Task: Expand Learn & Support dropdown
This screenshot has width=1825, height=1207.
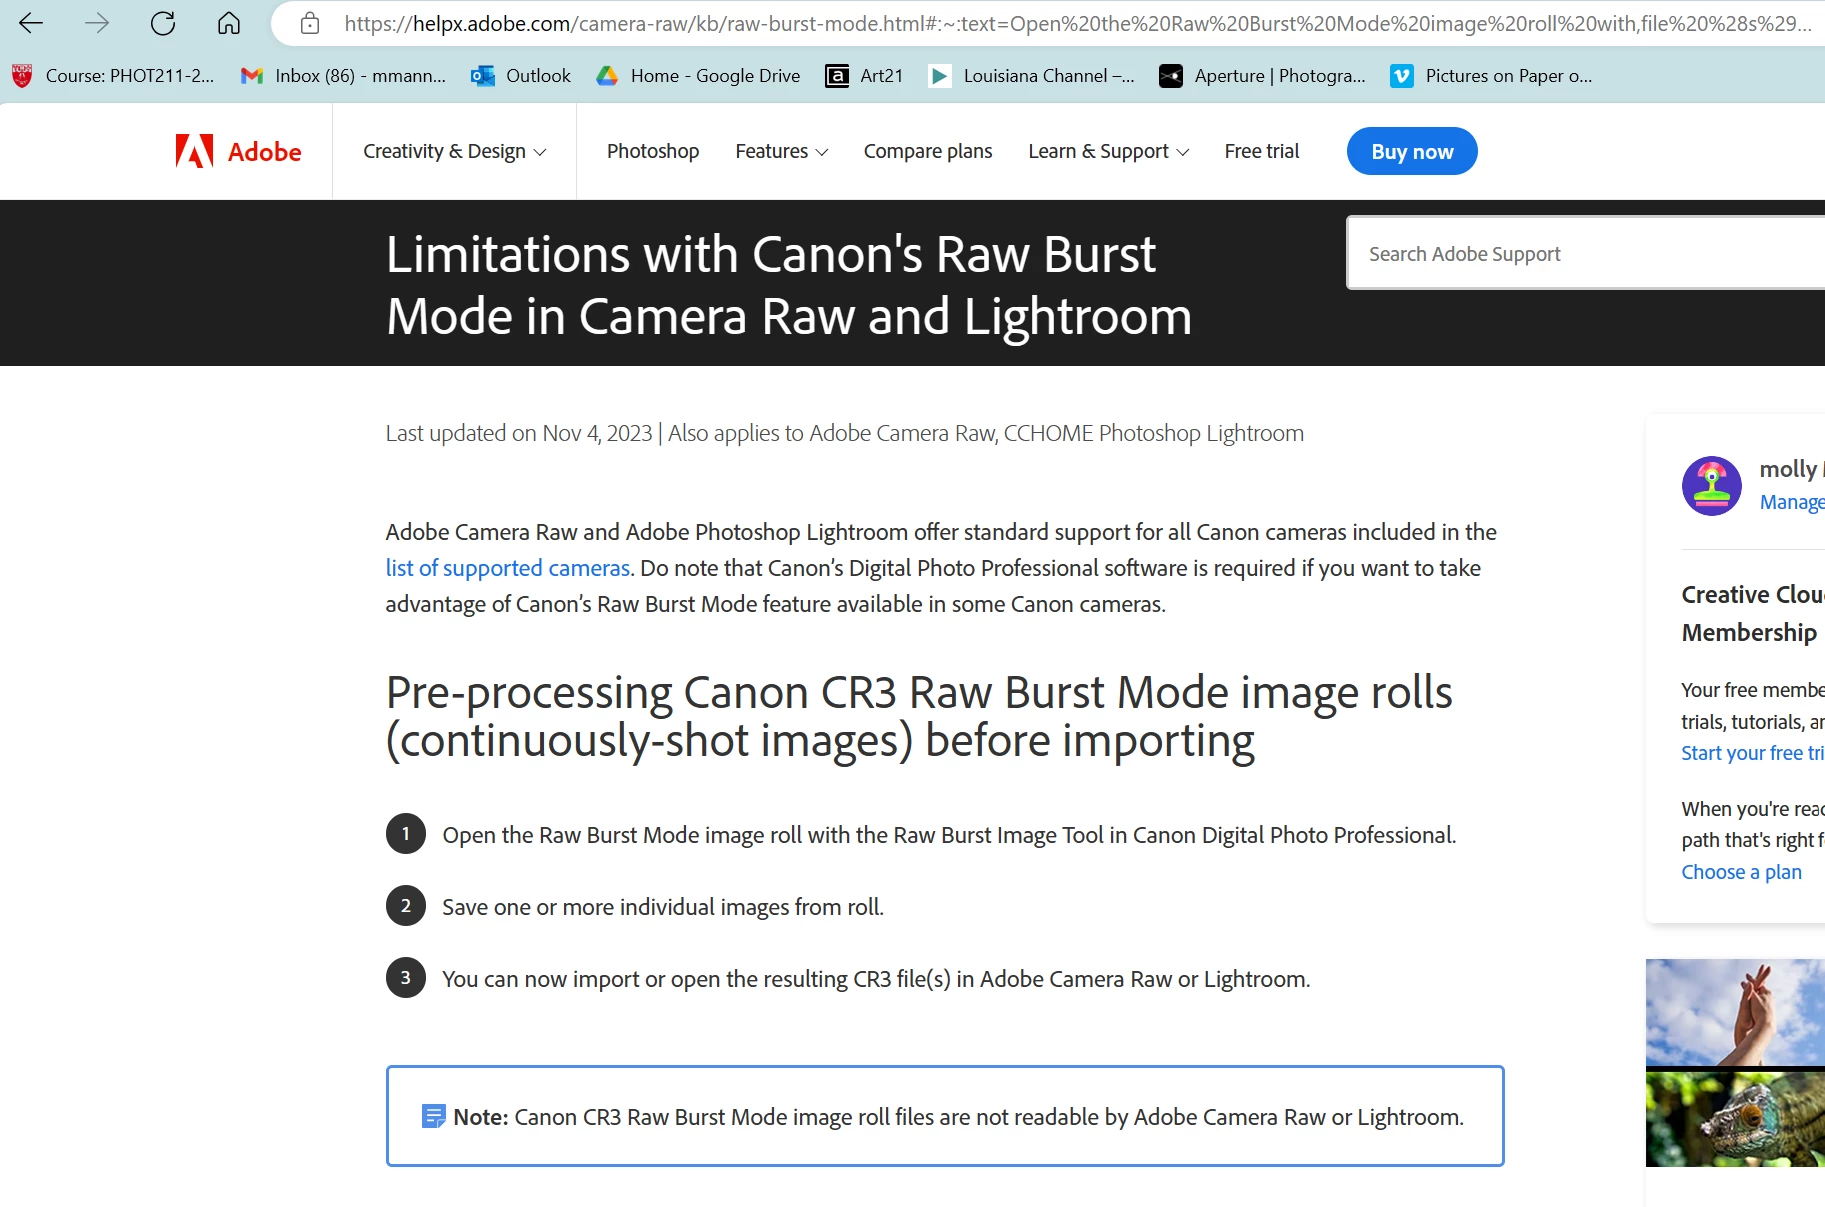Action: tap(1108, 151)
